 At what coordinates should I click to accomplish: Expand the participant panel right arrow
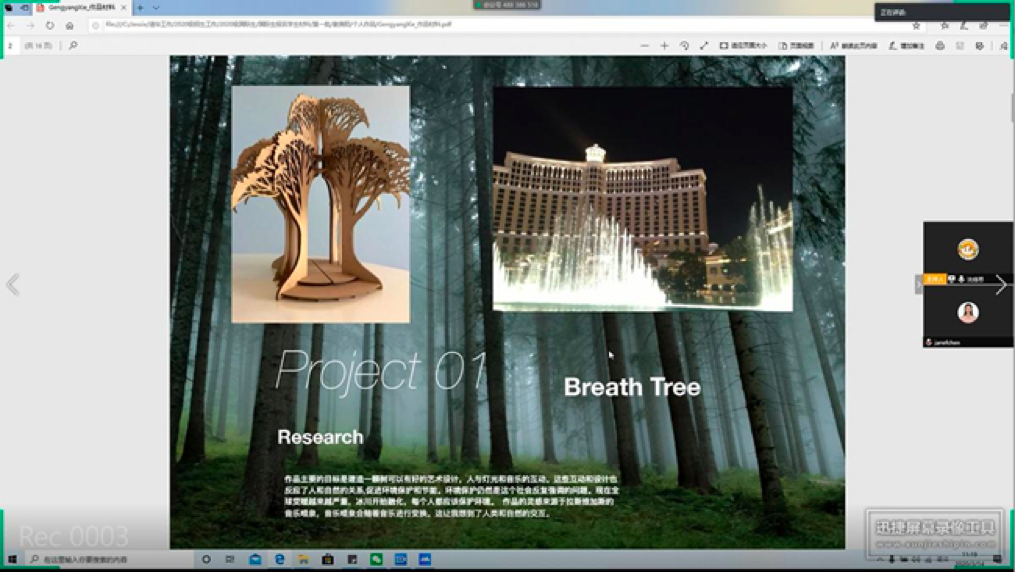click(1001, 285)
